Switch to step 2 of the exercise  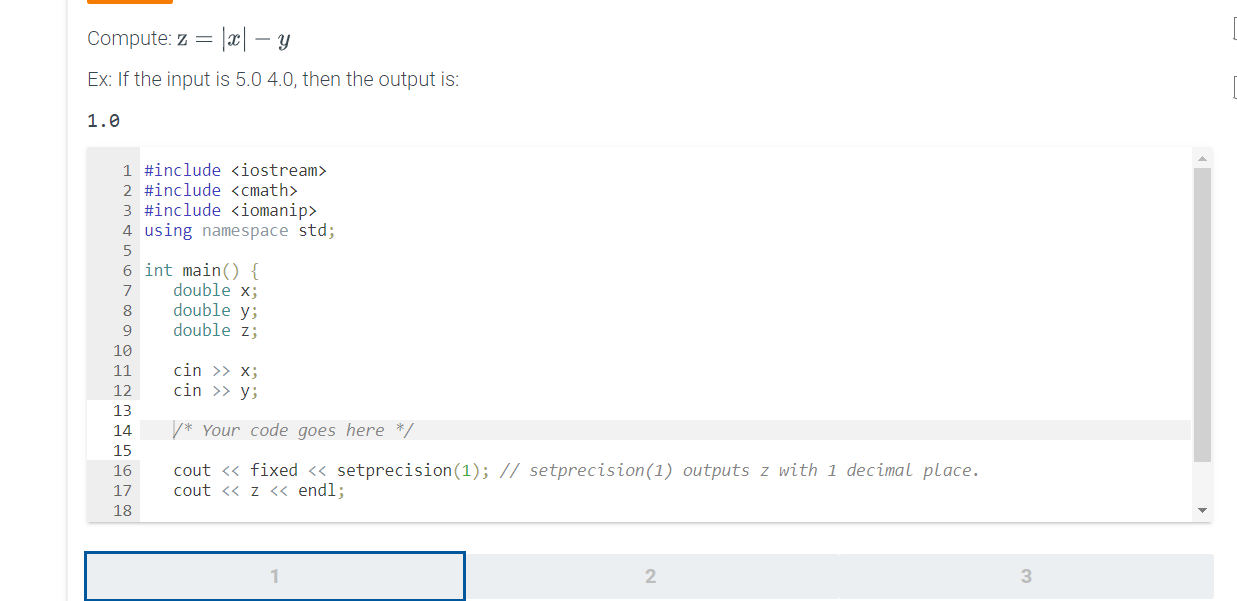650,575
